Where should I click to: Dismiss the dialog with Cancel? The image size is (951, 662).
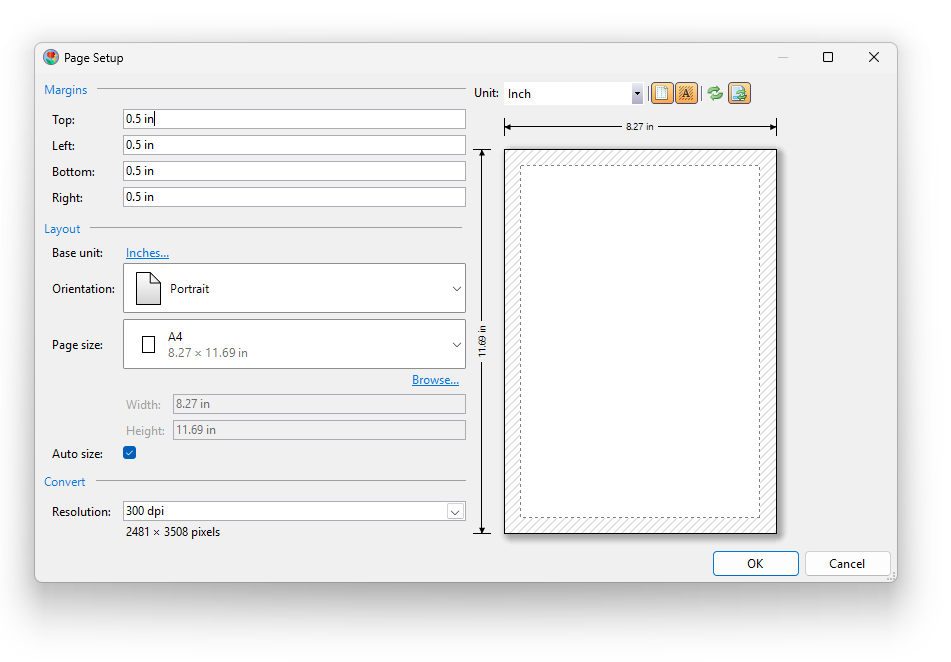[x=847, y=563]
